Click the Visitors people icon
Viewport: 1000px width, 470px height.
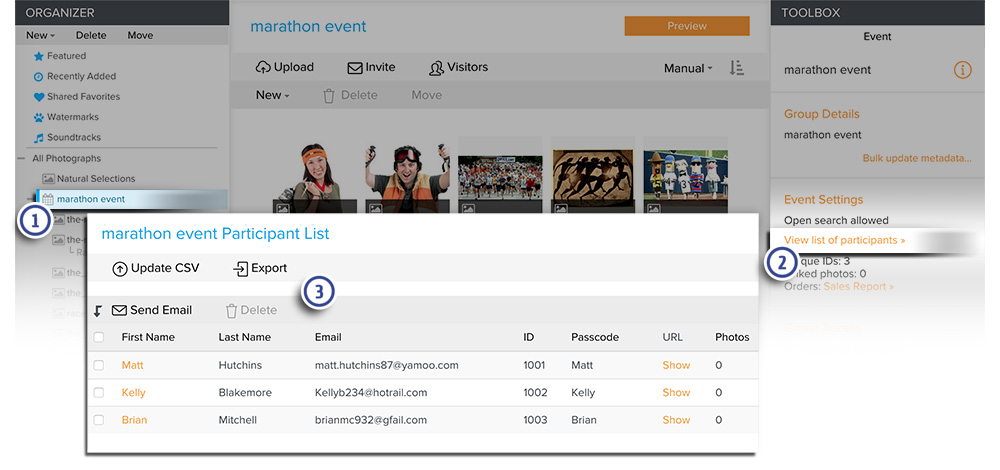pos(436,68)
